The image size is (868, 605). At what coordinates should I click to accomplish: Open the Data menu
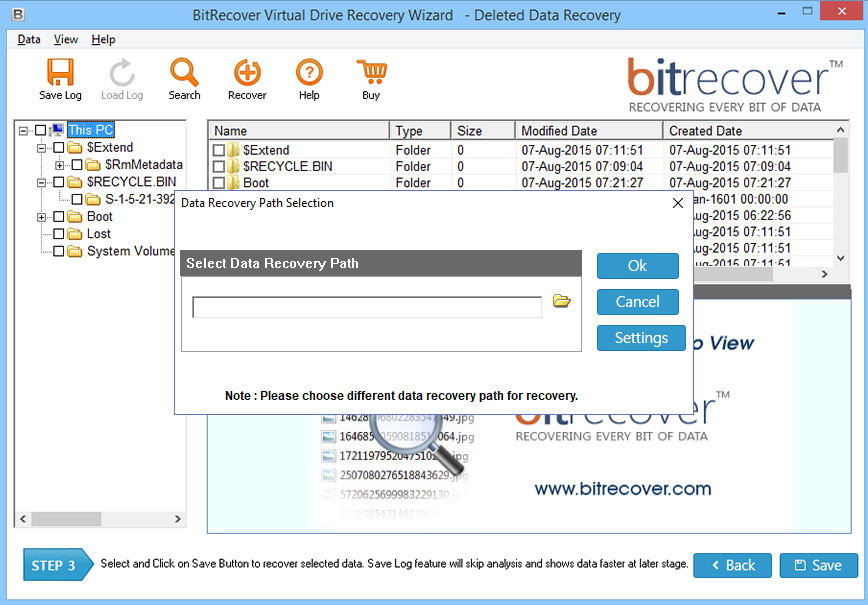[x=29, y=39]
